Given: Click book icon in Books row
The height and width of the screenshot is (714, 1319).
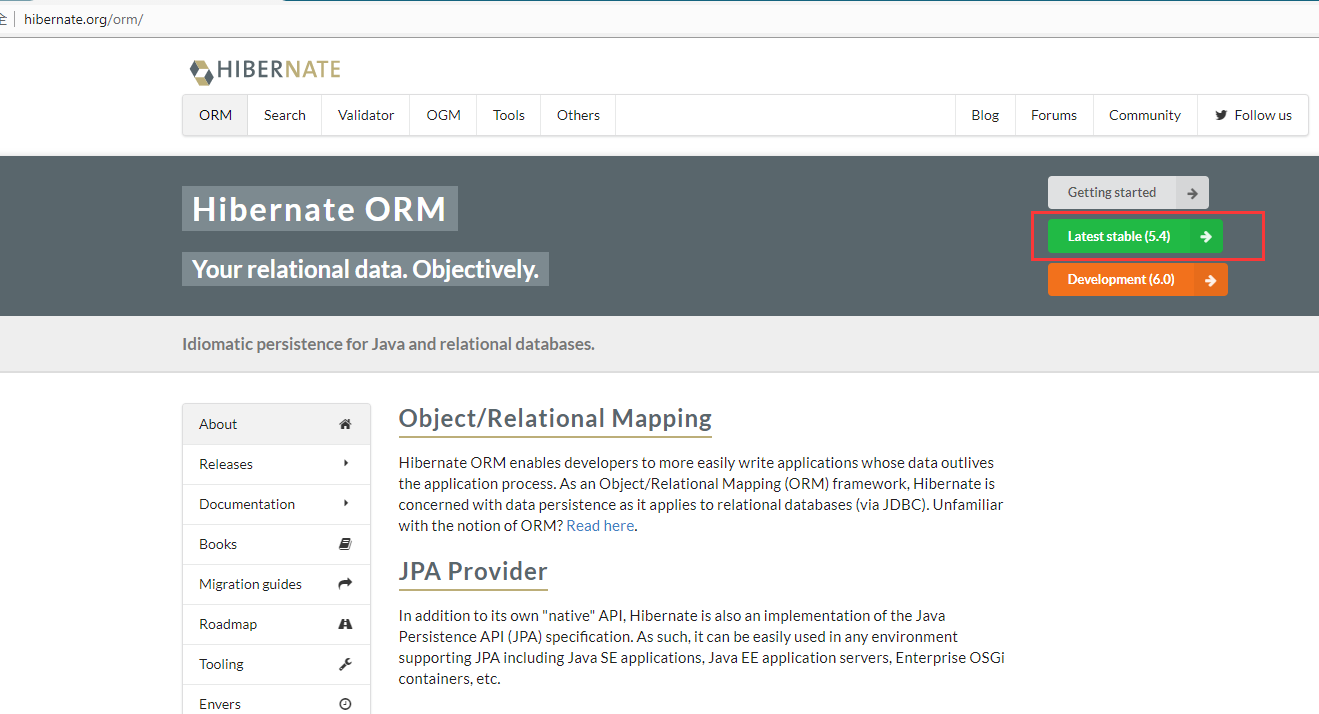Looking at the screenshot, I should 345,544.
